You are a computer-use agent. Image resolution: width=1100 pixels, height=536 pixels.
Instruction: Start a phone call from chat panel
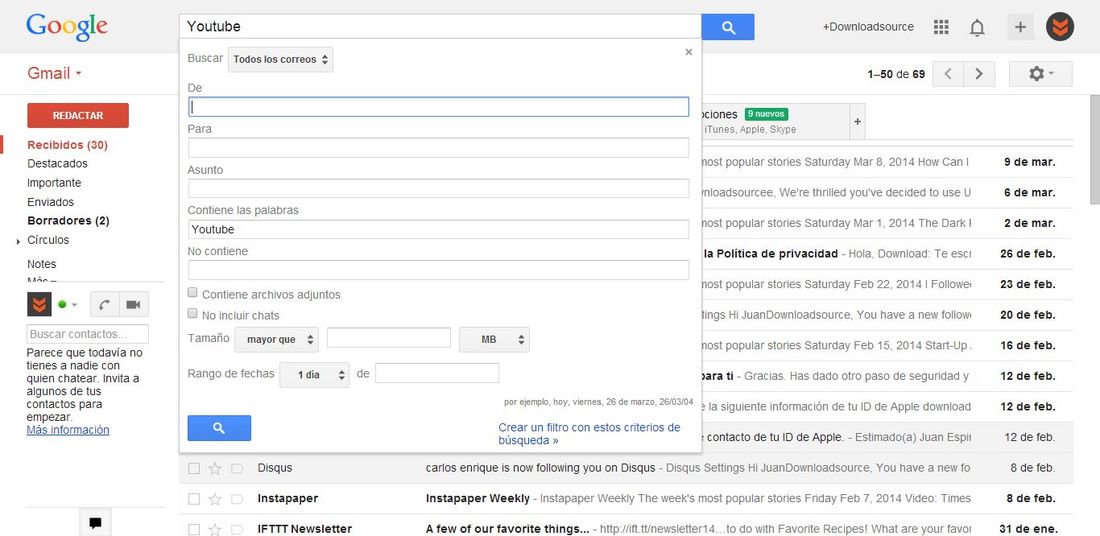(105, 304)
